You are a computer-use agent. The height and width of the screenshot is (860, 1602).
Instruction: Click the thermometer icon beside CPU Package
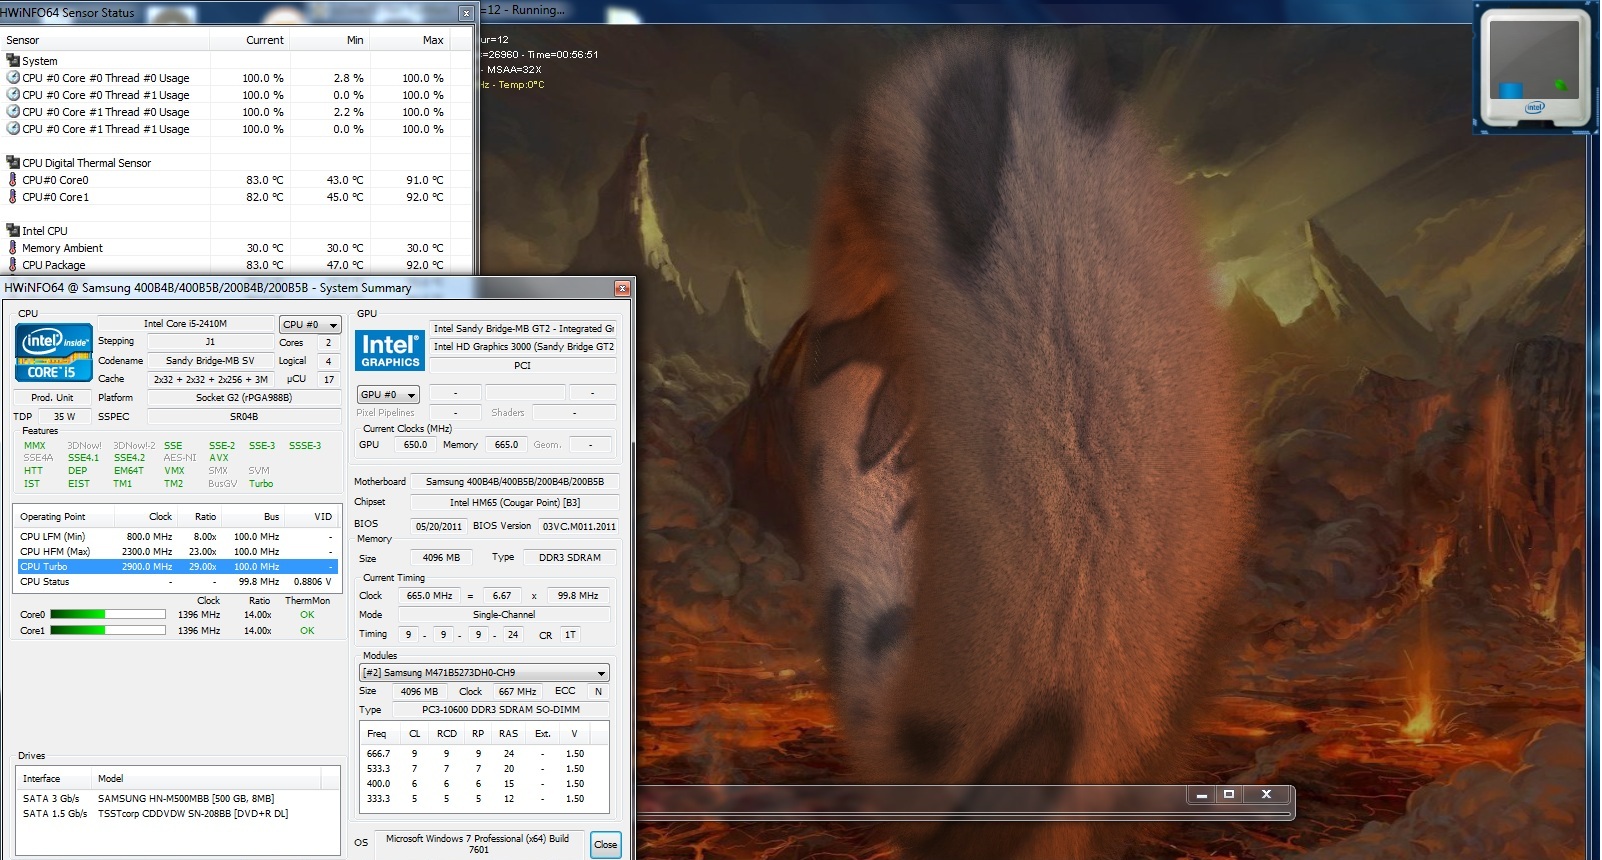tap(13, 264)
